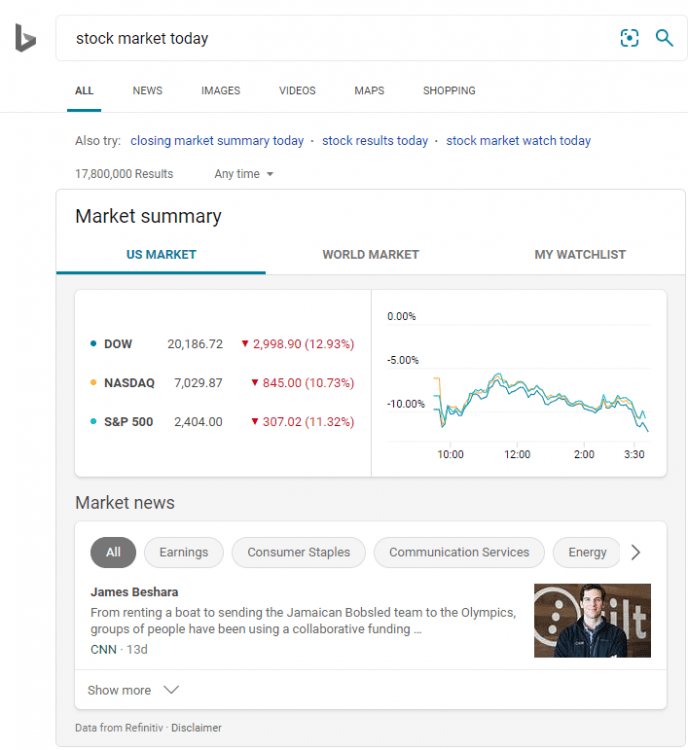Screen dimensions: 688x750
Task: Click stock market watch today suggestion
Action: point(518,141)
